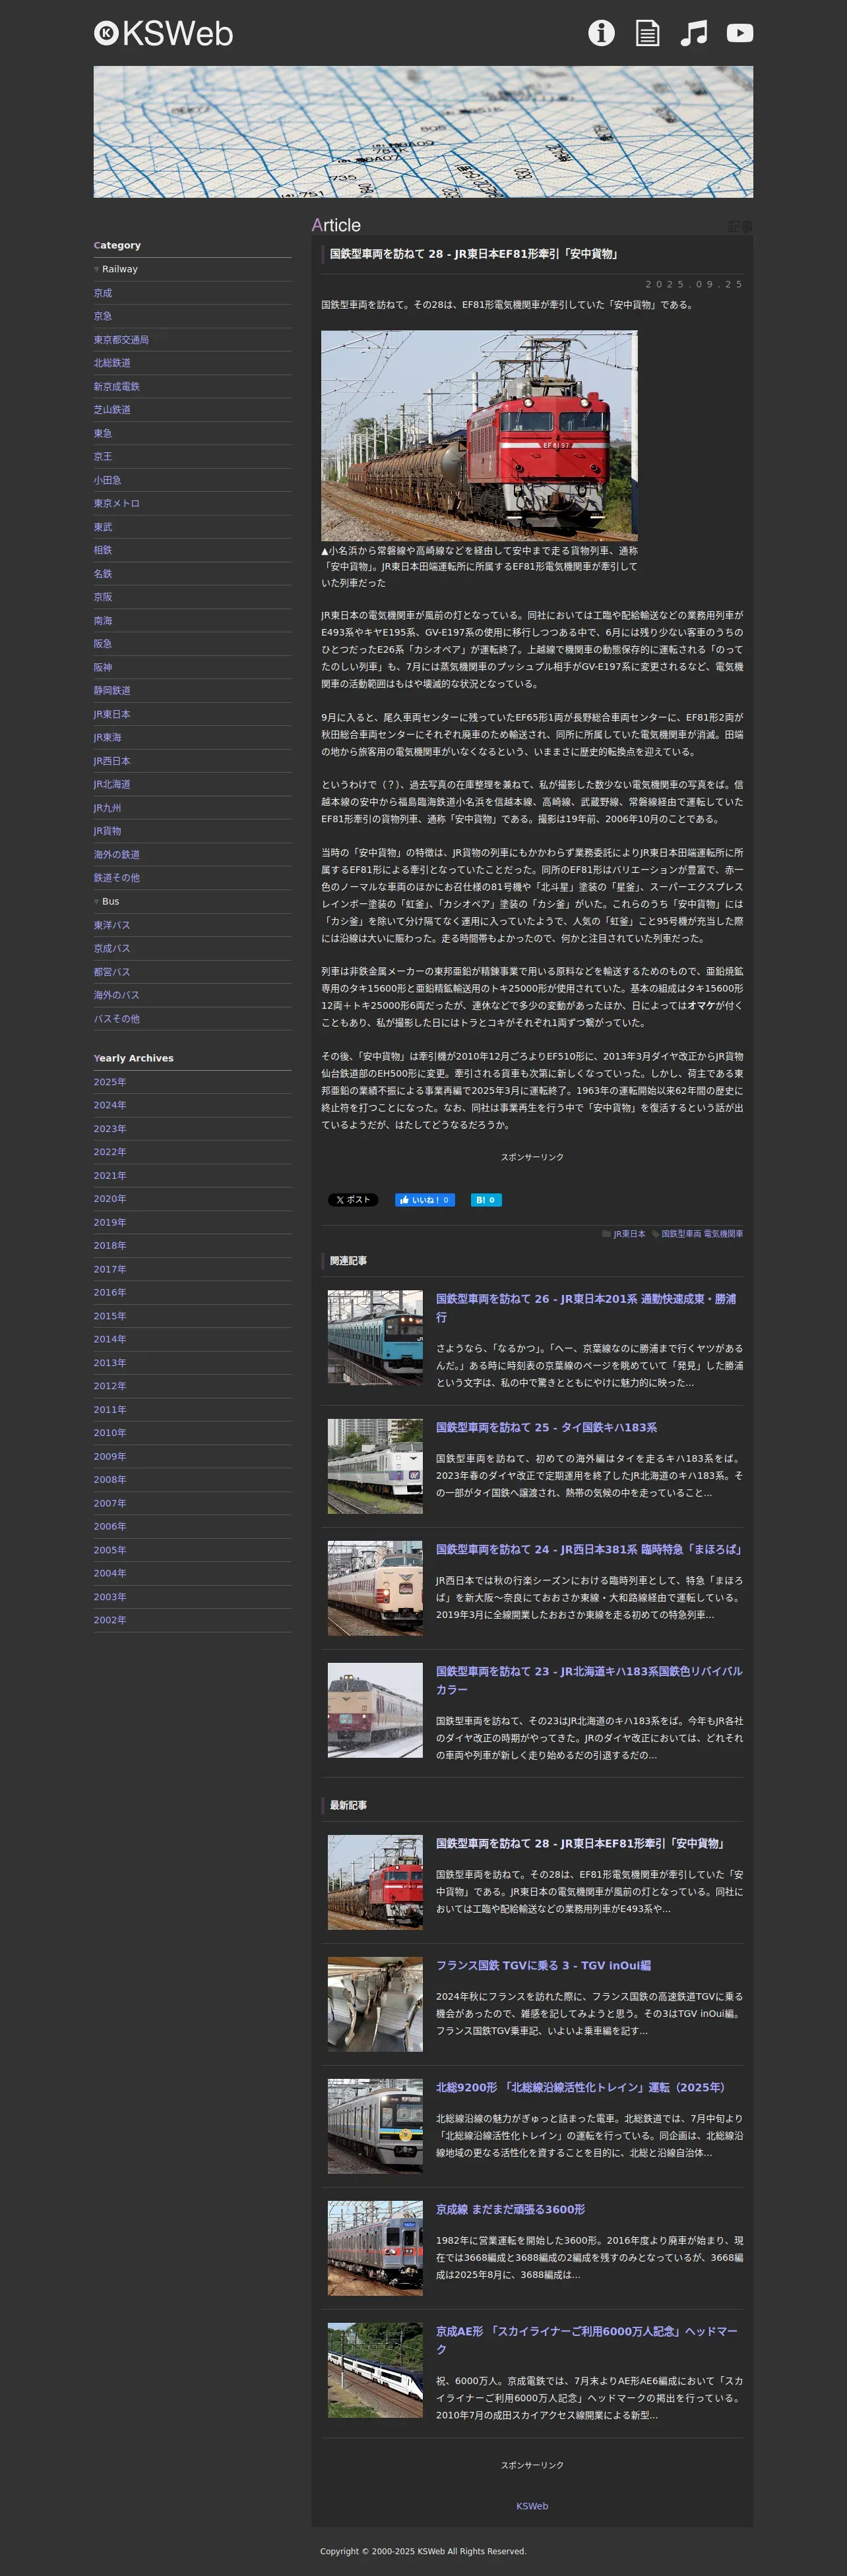Open the 2002年 yearly archive
The height and width of the screenshot is (2576, 847).
pyautogui.click(x=110, y=1620)
